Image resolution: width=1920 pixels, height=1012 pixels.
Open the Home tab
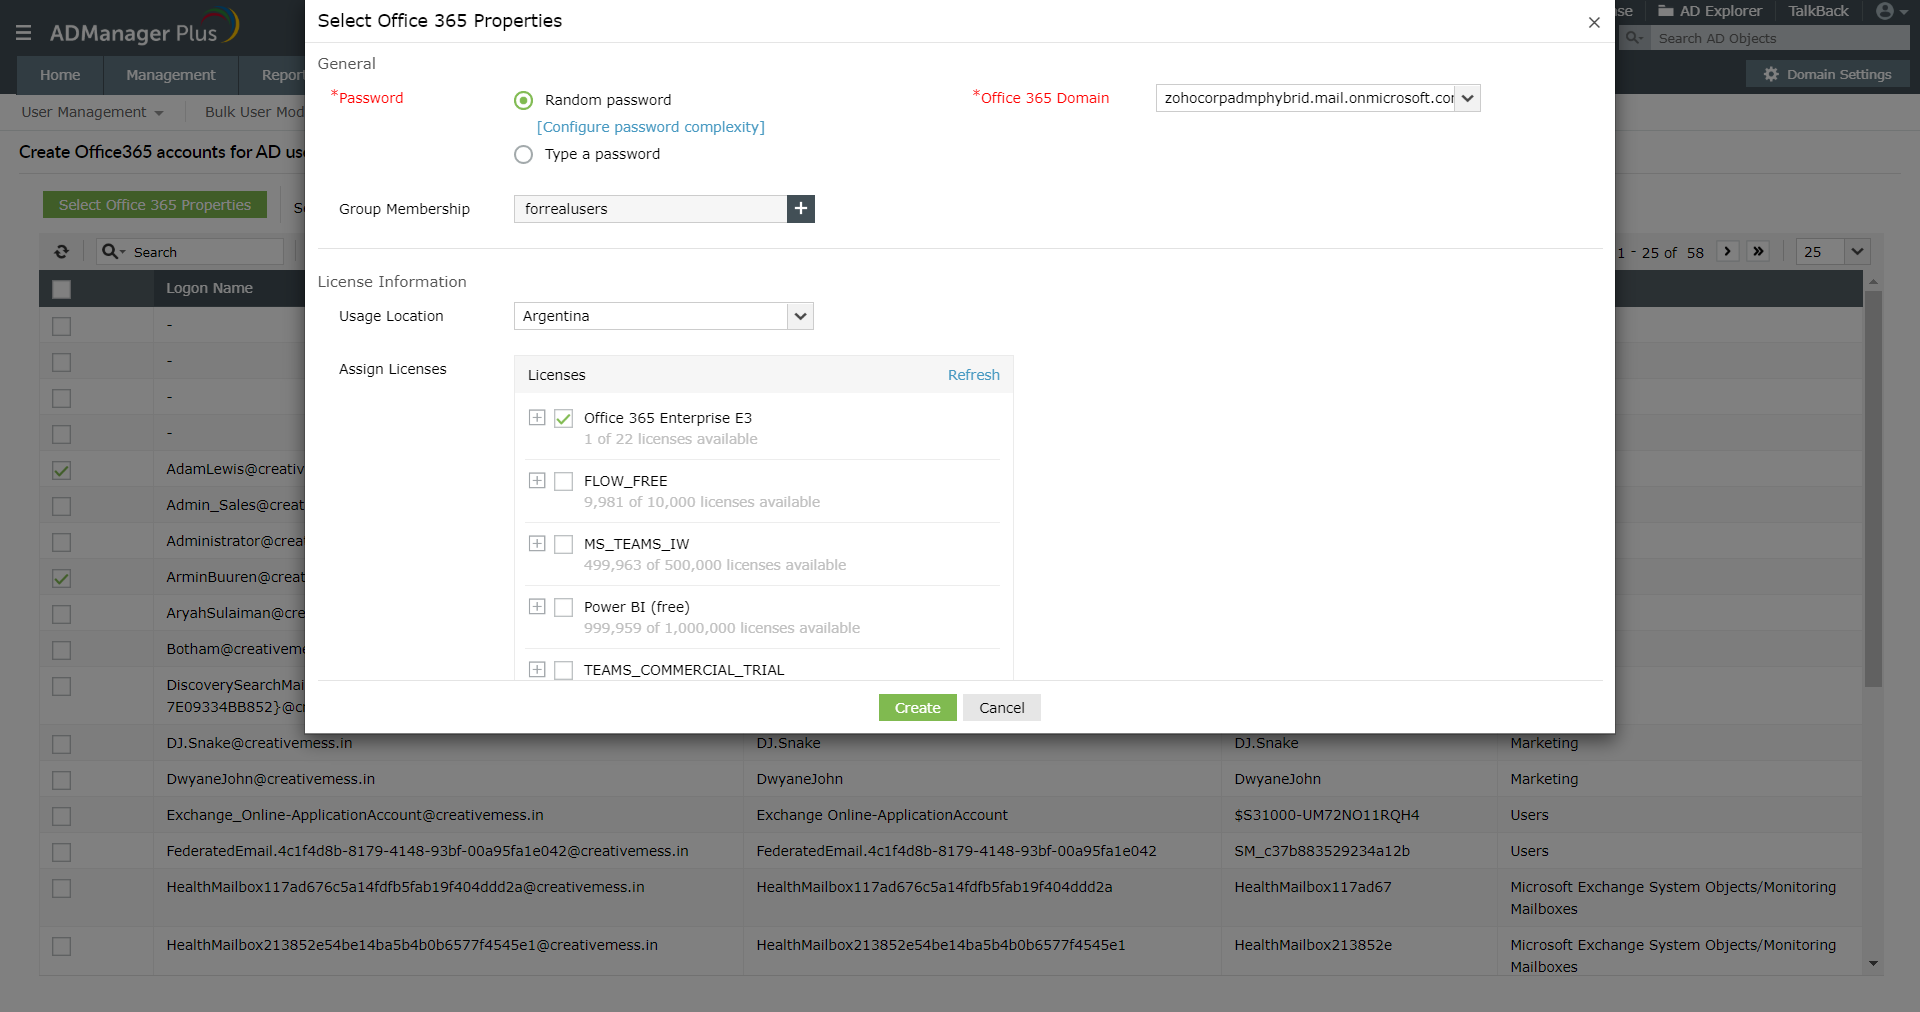pos(60,75)
